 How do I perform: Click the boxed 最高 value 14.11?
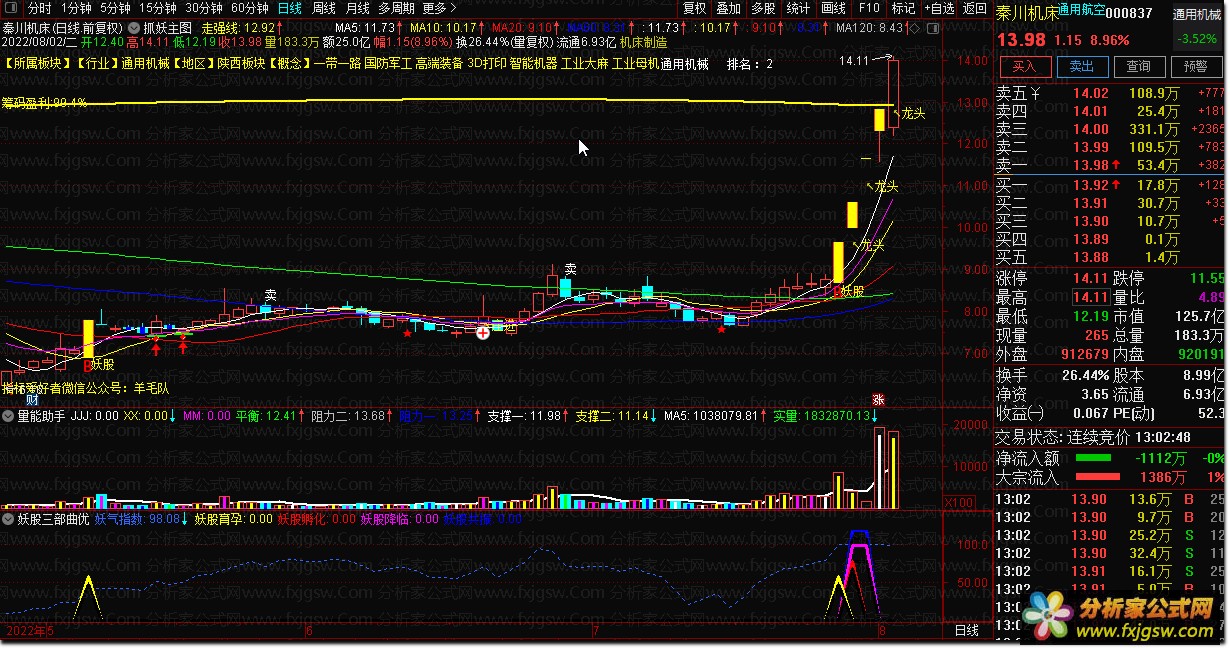coord(1090,297)
